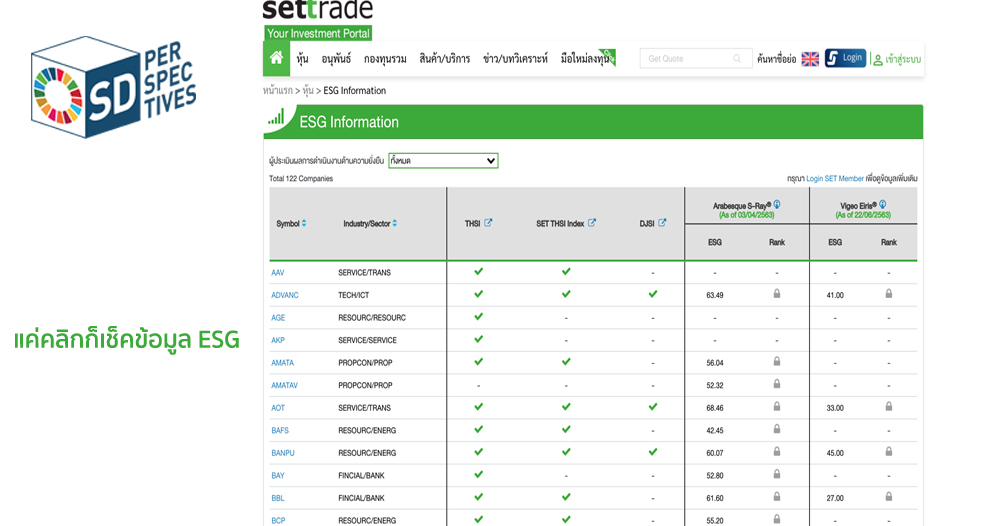1001x526 pixels.
Task: Open the กองทุนรวม menu
Action: click(x=385, y=59)
